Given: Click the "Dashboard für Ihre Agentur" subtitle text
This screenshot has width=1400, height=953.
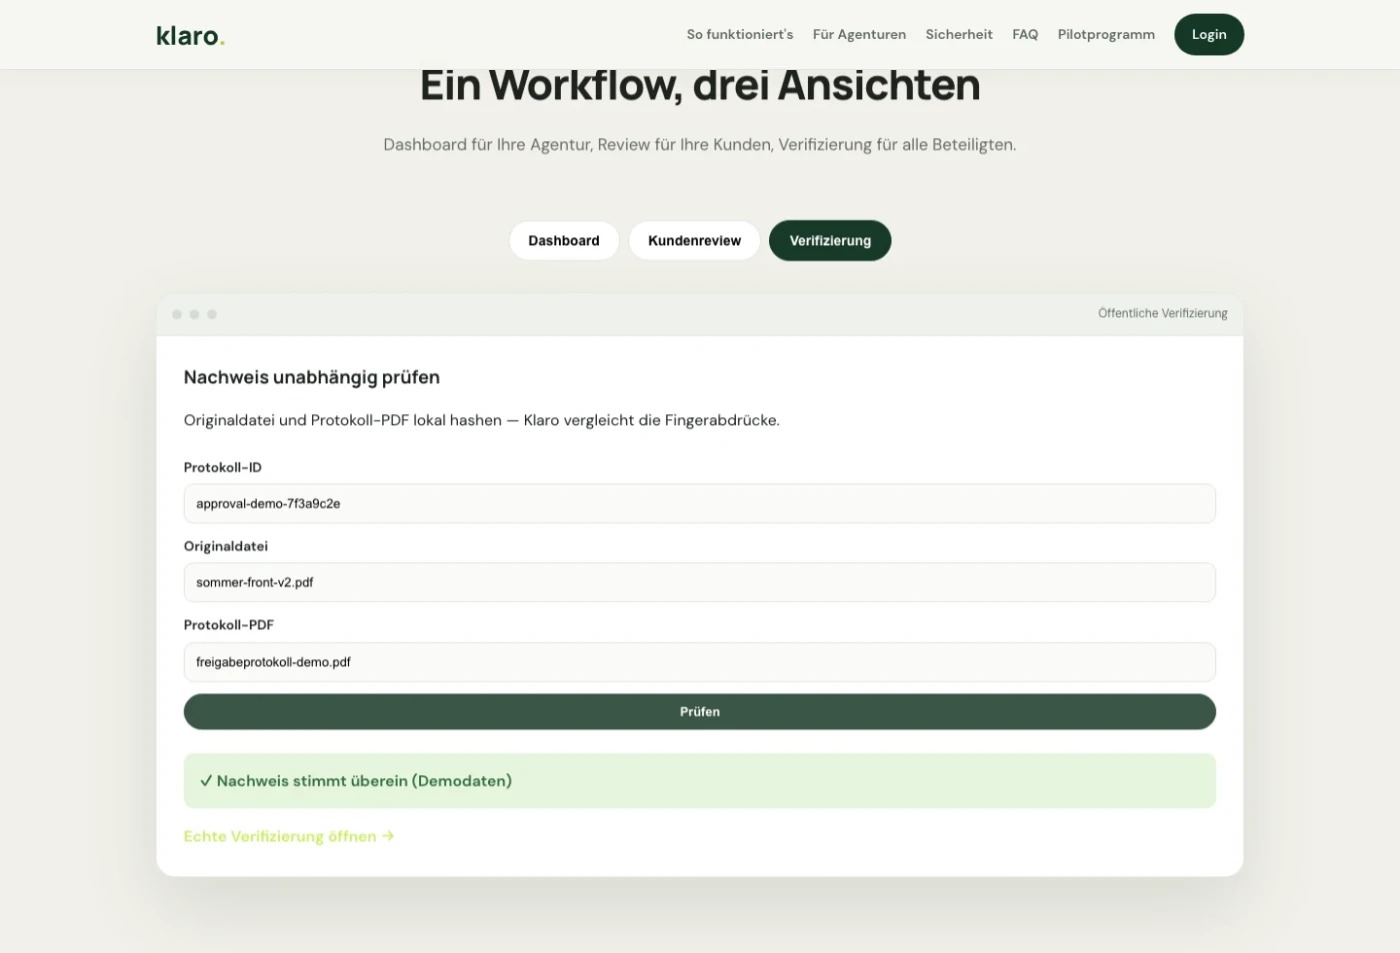Looking at the screenshot, I should (700, 145).
